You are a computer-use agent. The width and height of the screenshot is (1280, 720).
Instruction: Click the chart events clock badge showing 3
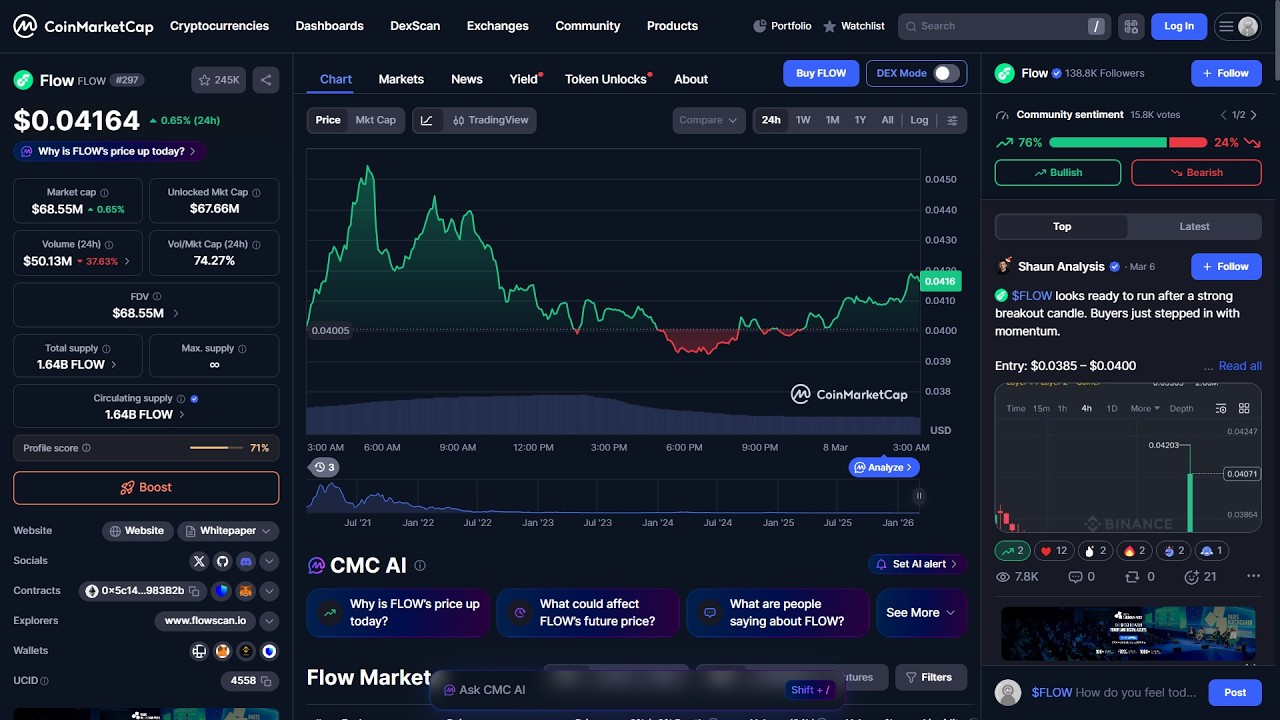pyautogui.click(x=323, y=467)
